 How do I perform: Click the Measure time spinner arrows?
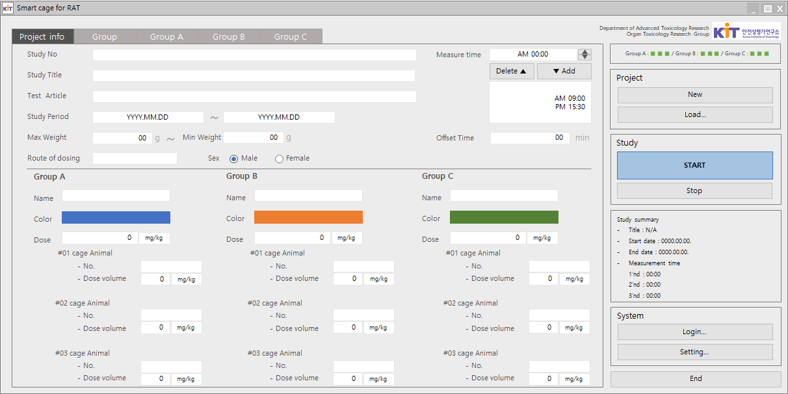[x=584, y=54]
